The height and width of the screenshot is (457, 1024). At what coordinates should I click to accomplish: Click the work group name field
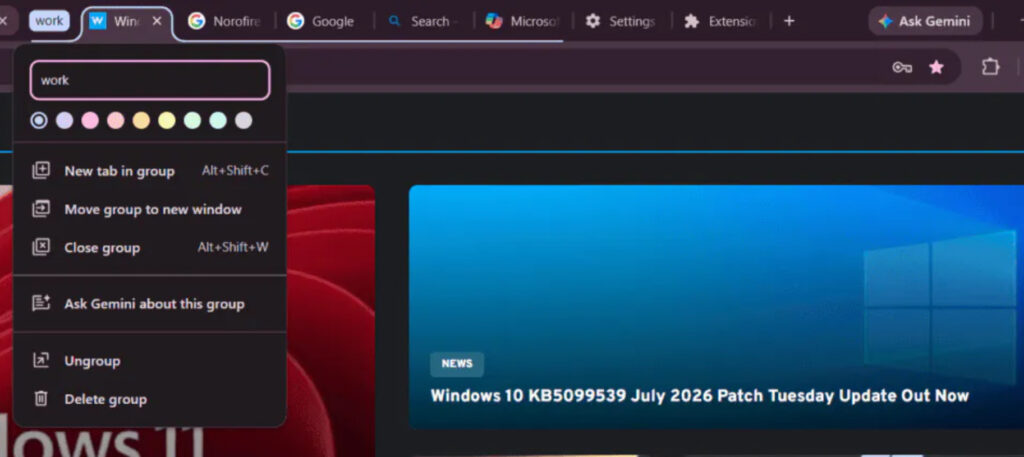click(x=150, y=80)
